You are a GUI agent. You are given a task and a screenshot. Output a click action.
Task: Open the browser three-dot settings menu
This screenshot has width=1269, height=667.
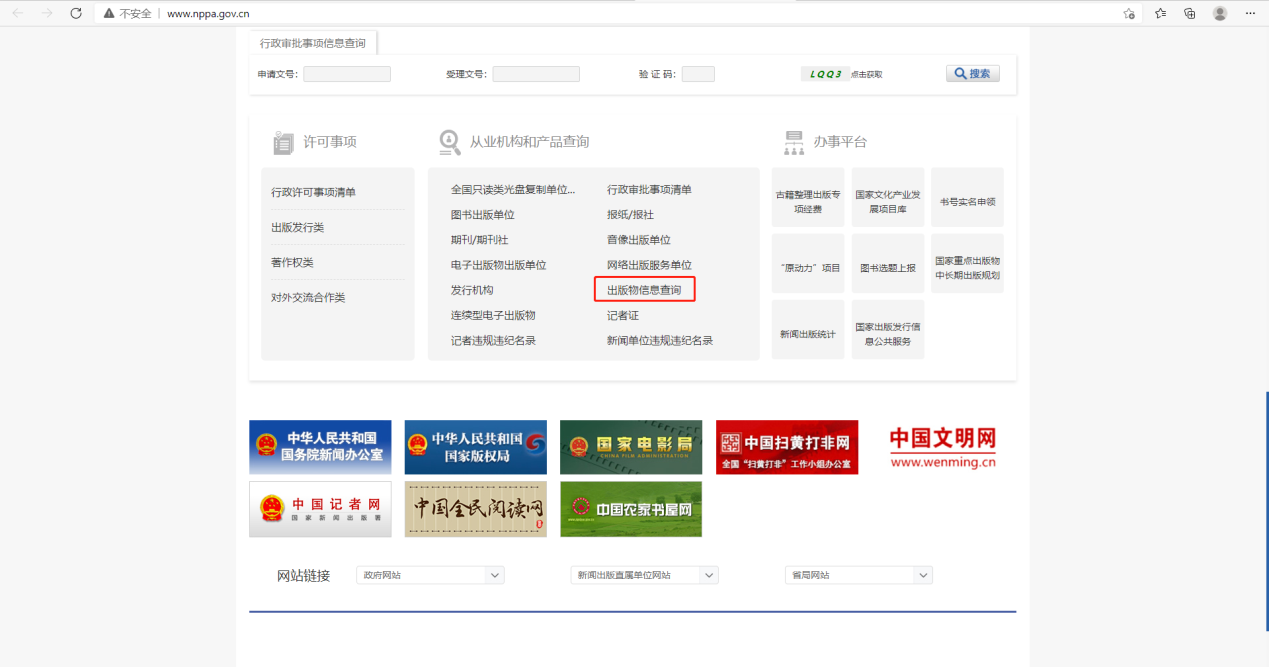[1249, 14]
